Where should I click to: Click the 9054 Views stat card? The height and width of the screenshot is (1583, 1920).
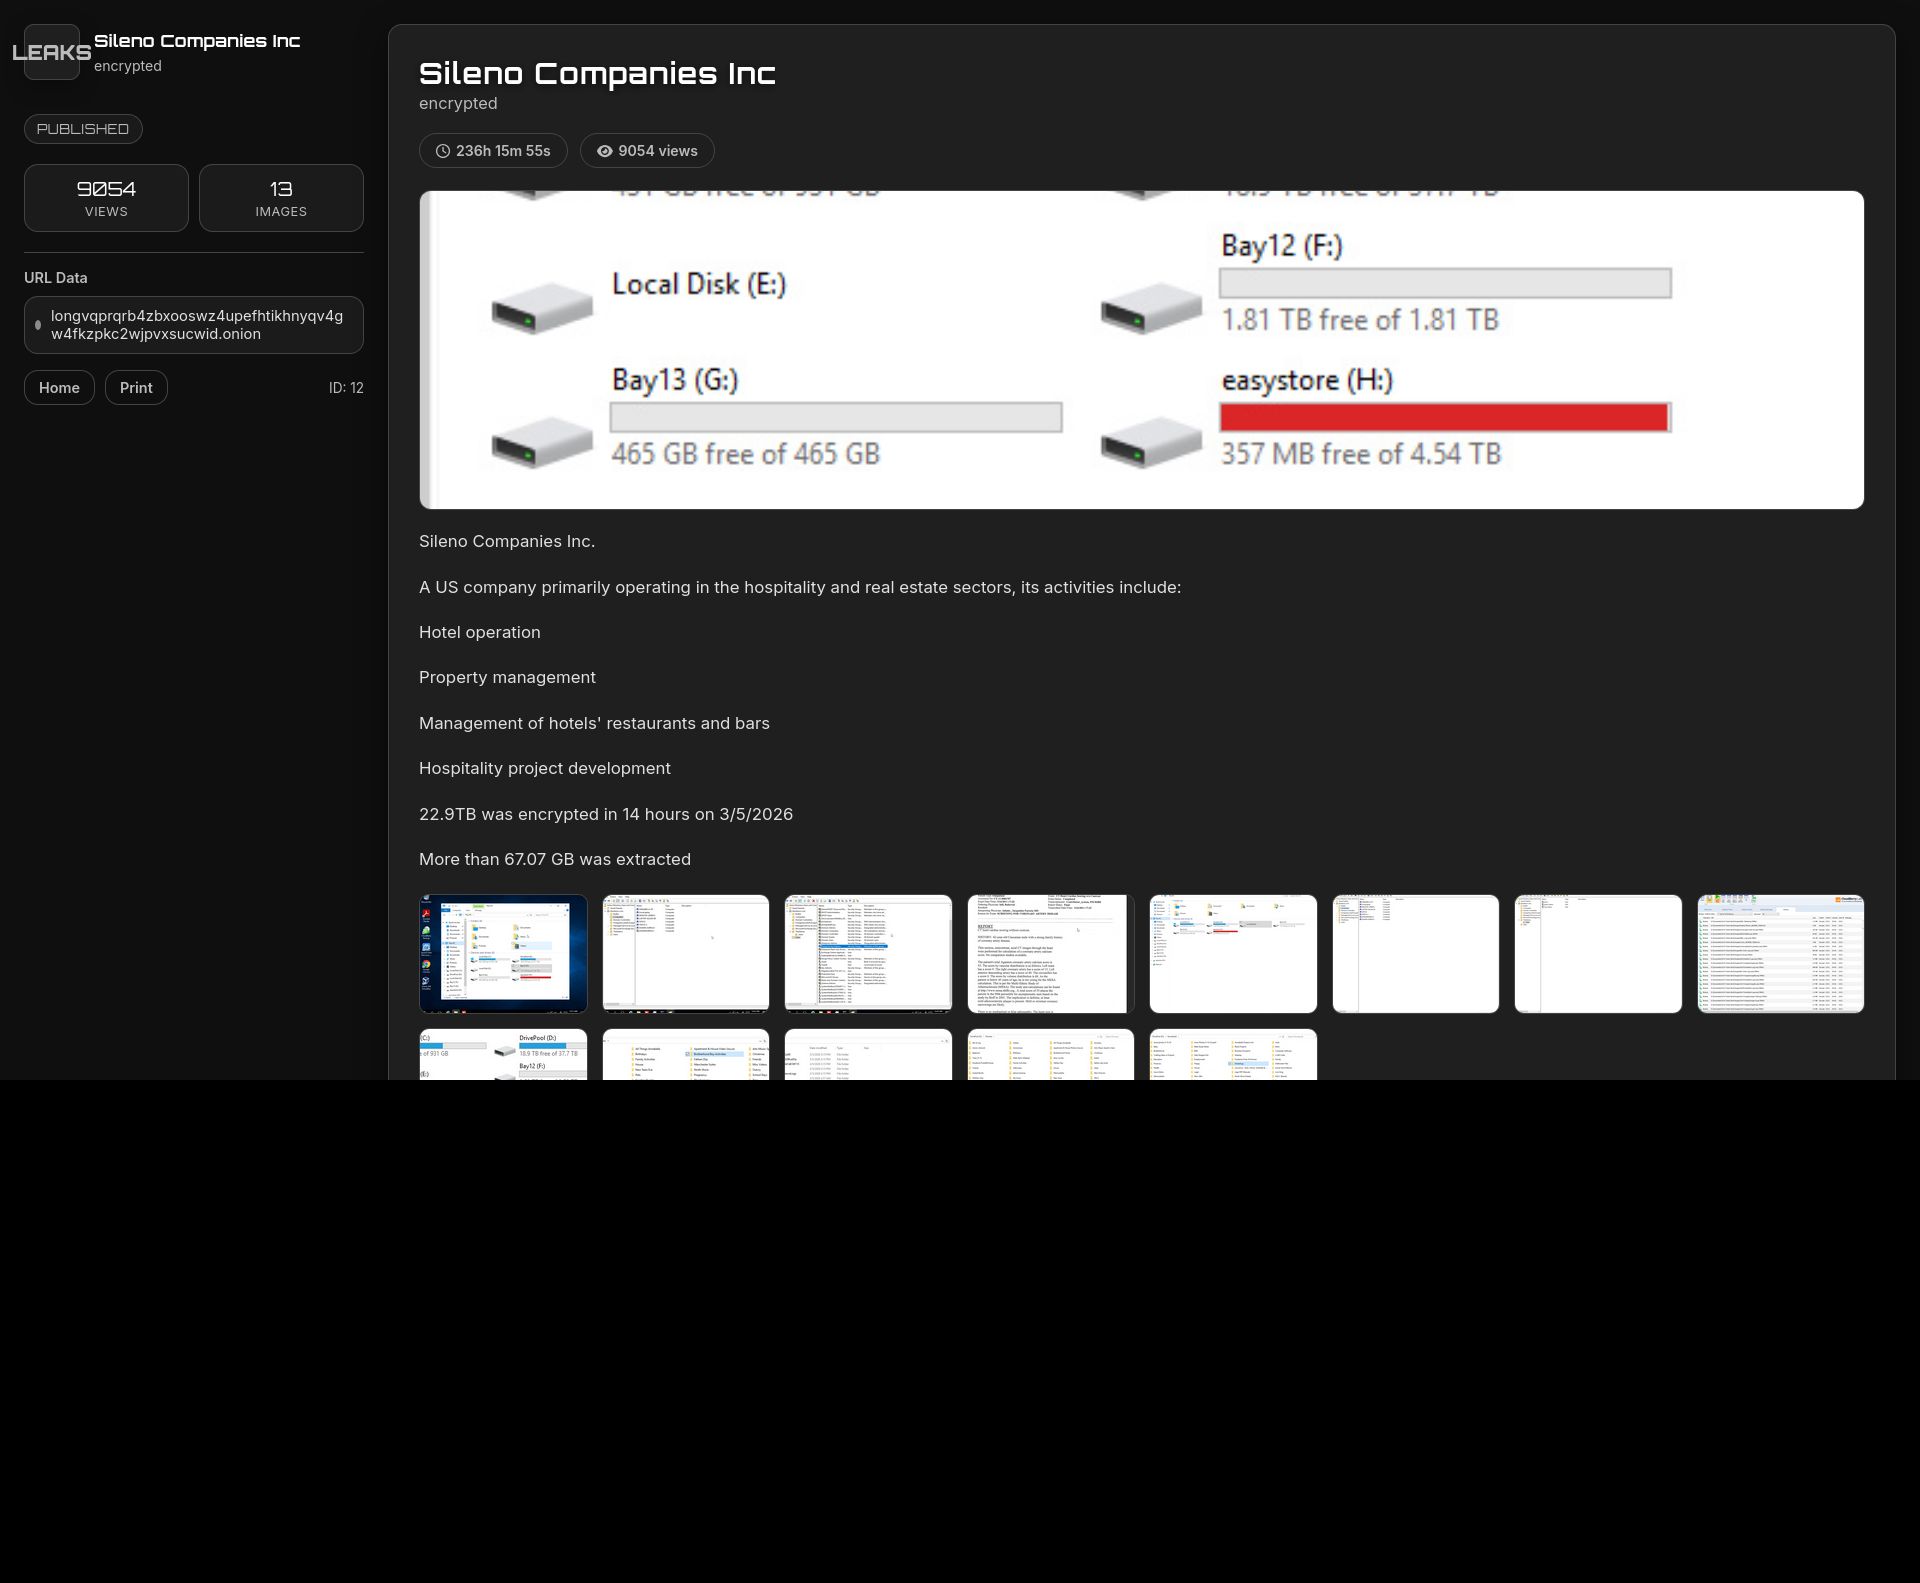pyautogui.click(x=106, y=198)
